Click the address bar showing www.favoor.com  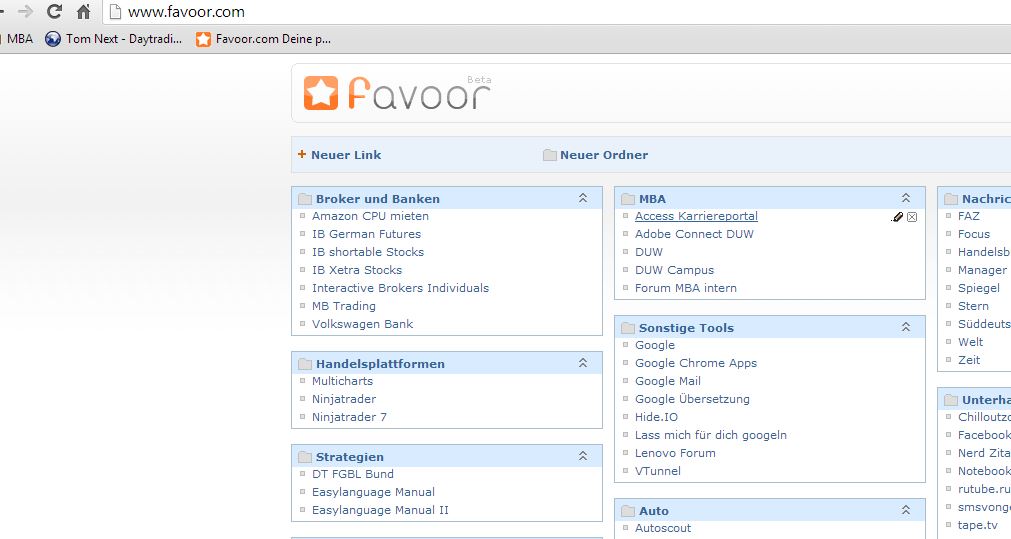click(x=555, y=12)
